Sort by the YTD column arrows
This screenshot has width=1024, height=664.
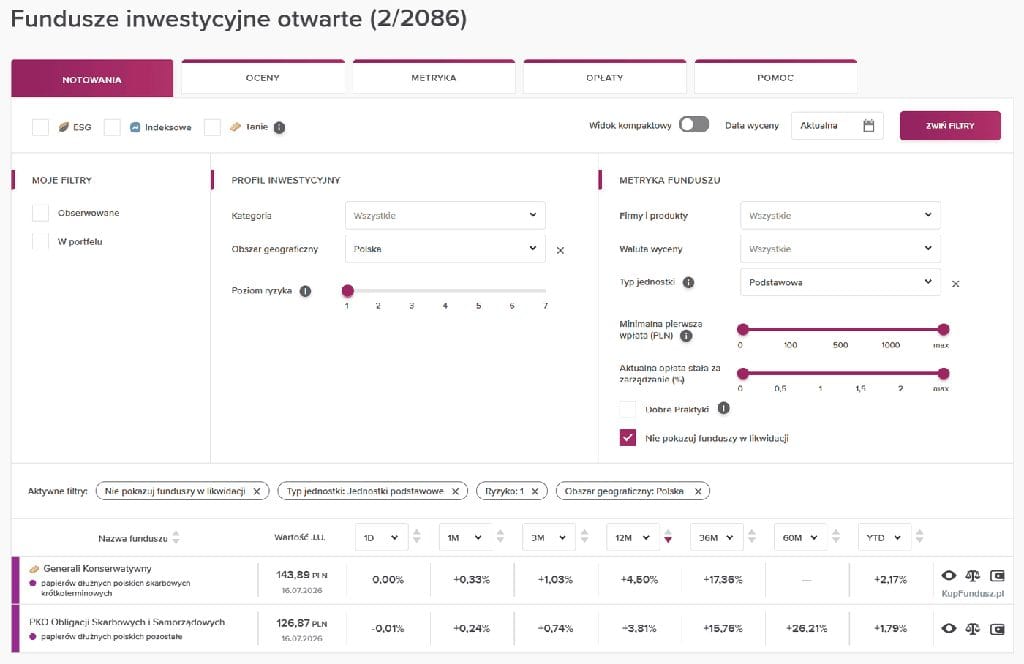coord(920,537)
